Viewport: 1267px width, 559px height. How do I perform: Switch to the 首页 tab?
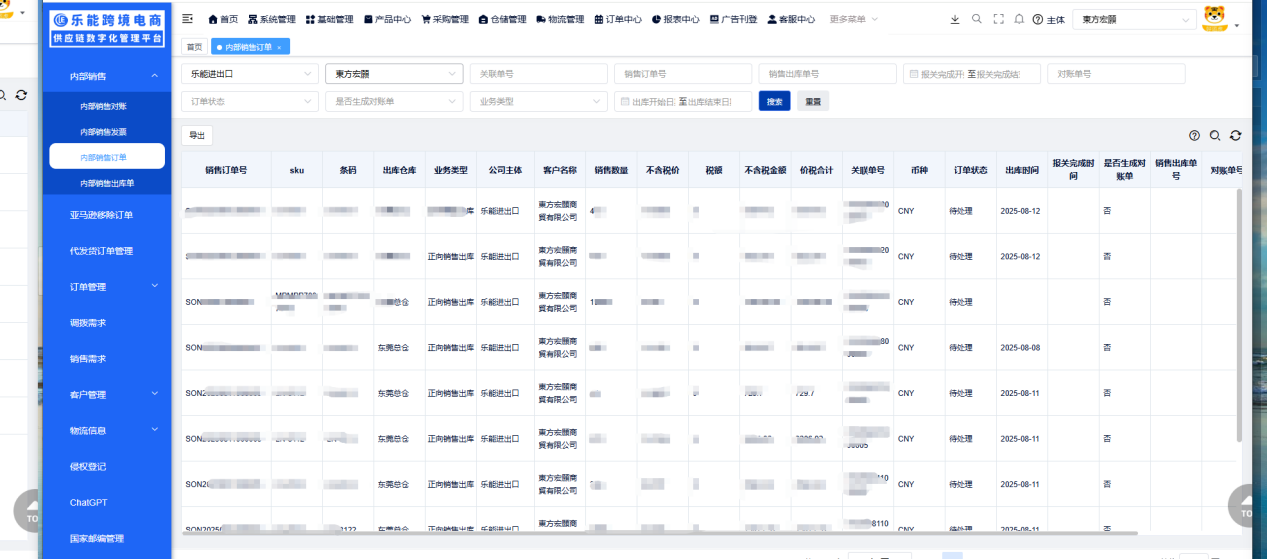(x=193, y=47)
